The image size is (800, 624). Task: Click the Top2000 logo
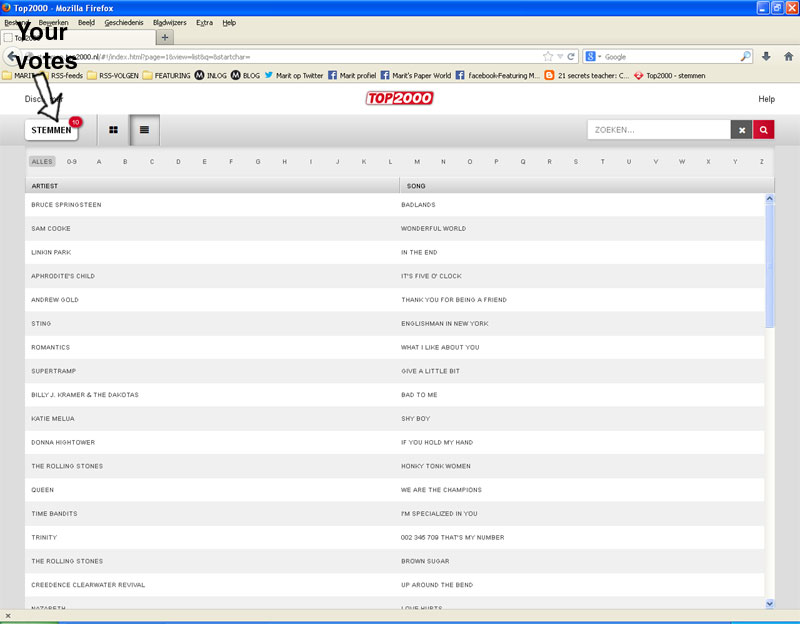(391, 99)
